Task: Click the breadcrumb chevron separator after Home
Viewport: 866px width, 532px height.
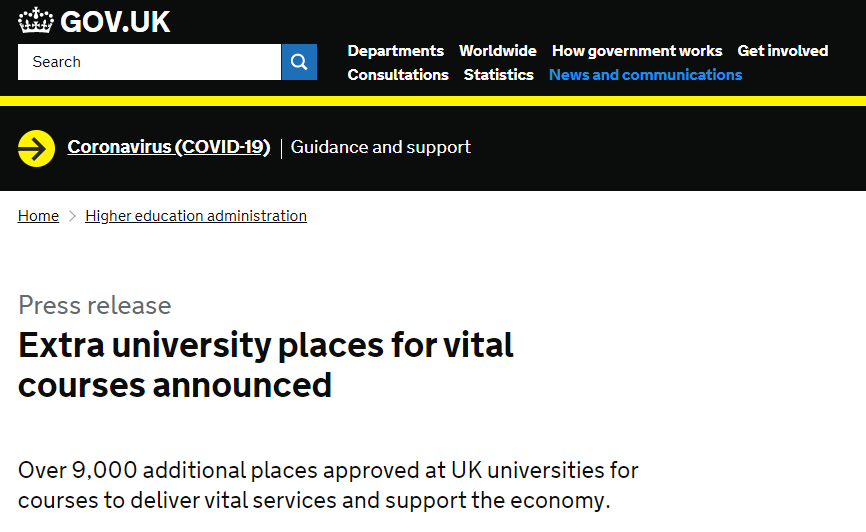Action: coord(72,216)
